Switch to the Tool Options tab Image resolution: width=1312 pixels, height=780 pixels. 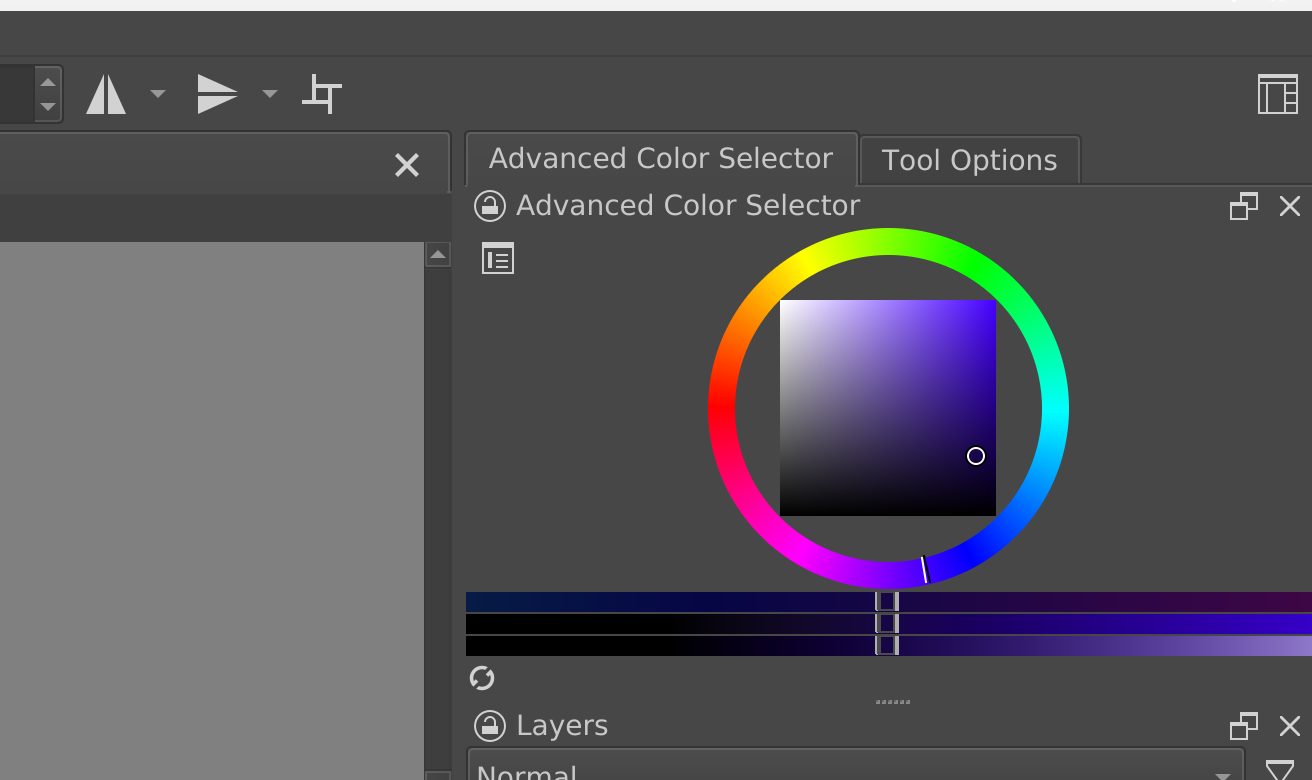tap(969, 160)
